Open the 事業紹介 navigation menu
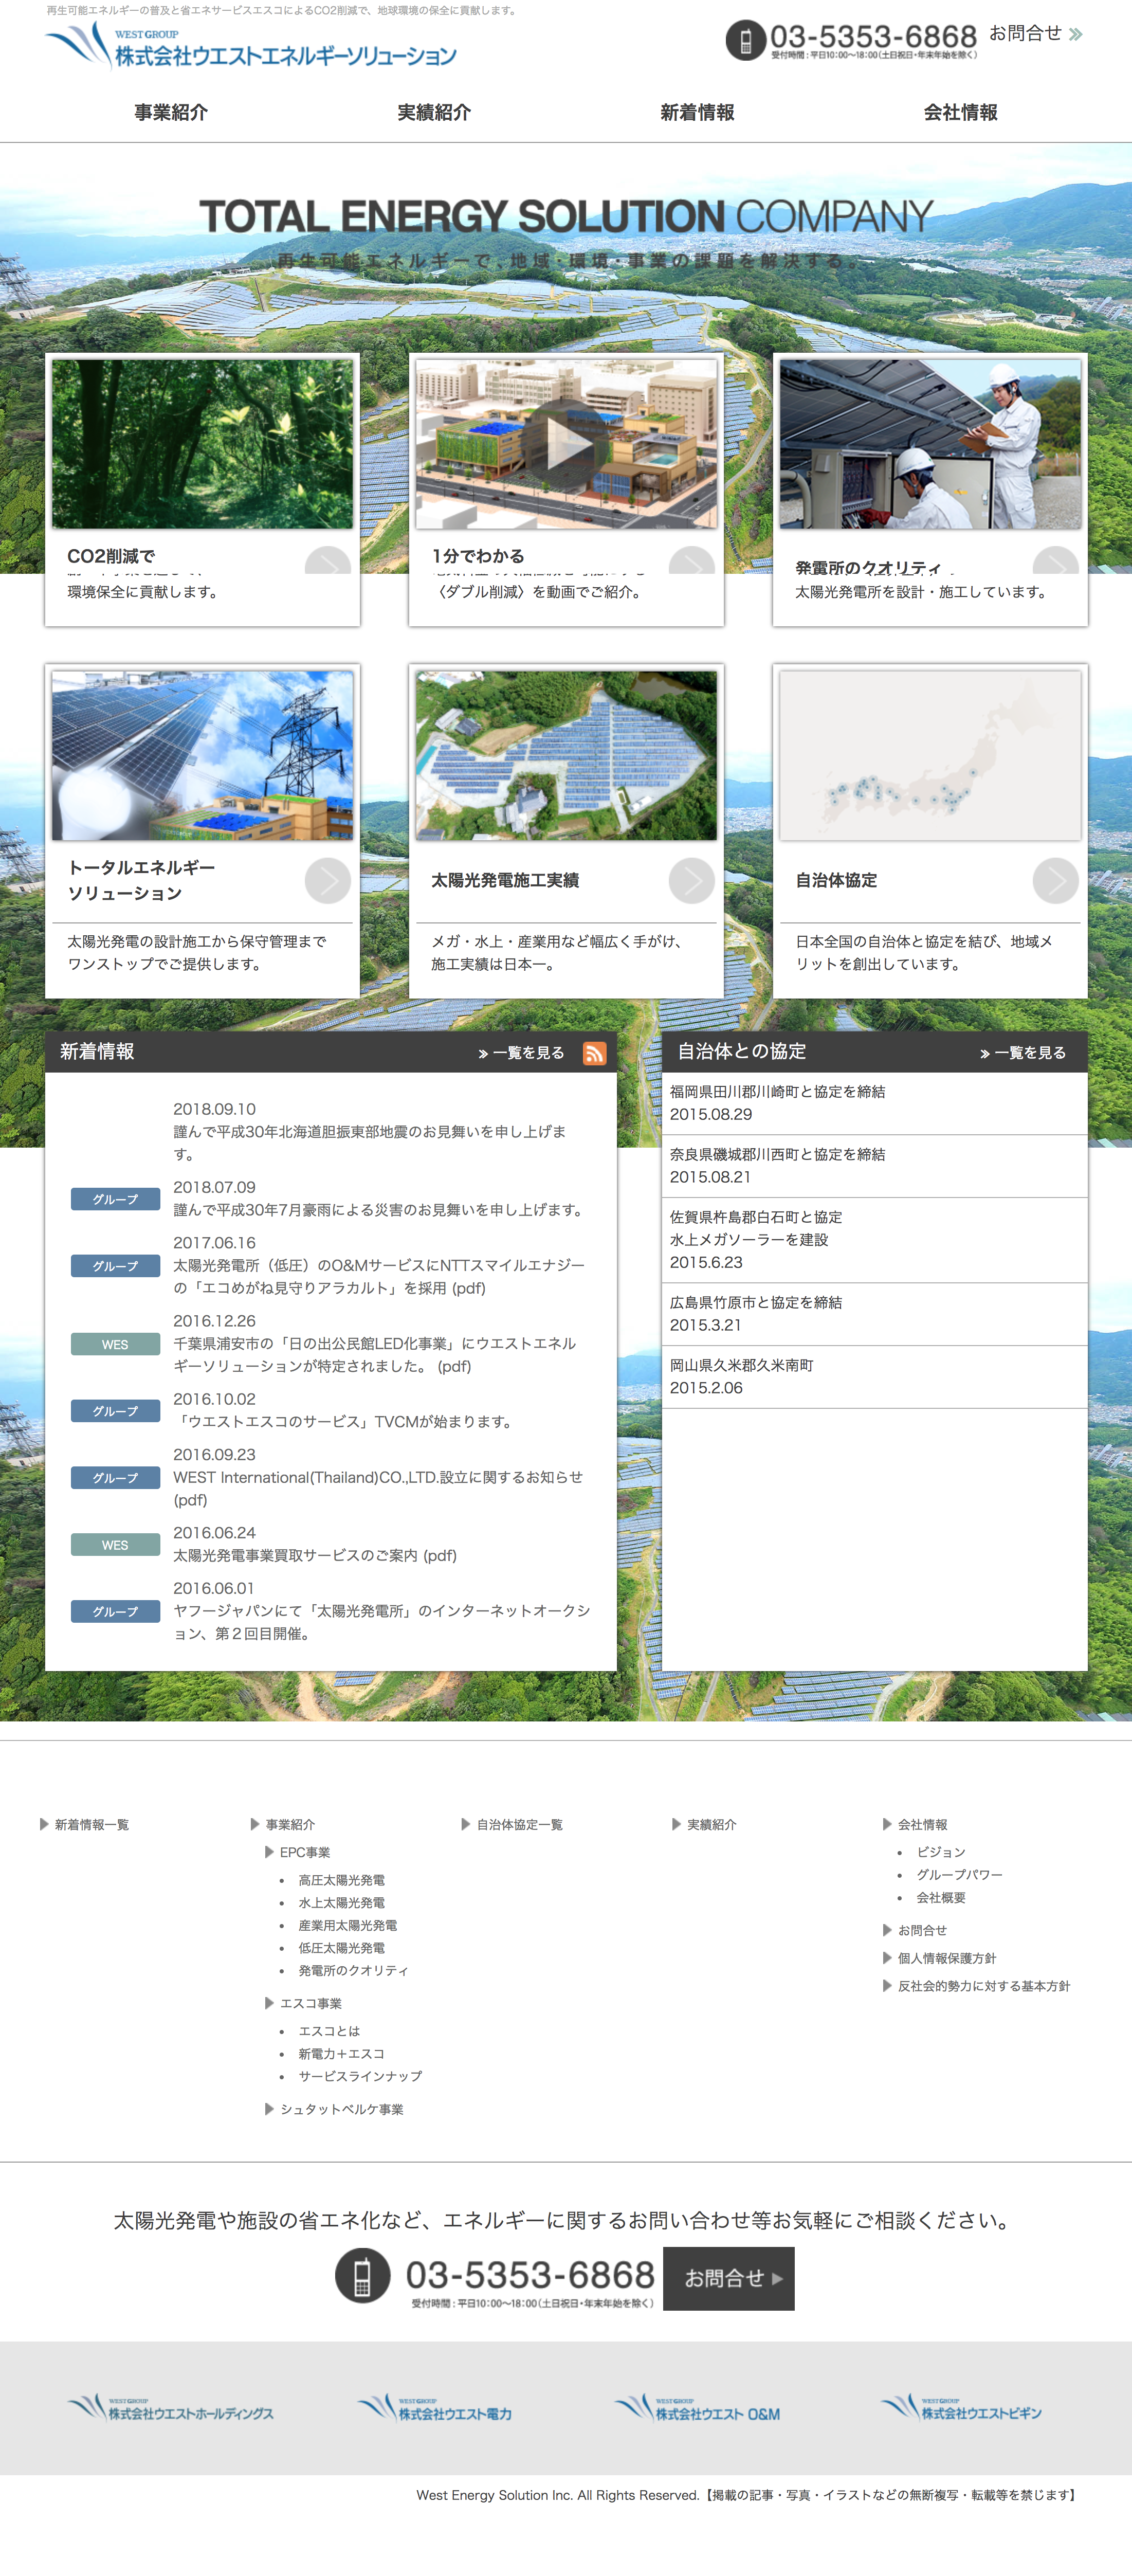 [171, 112]
